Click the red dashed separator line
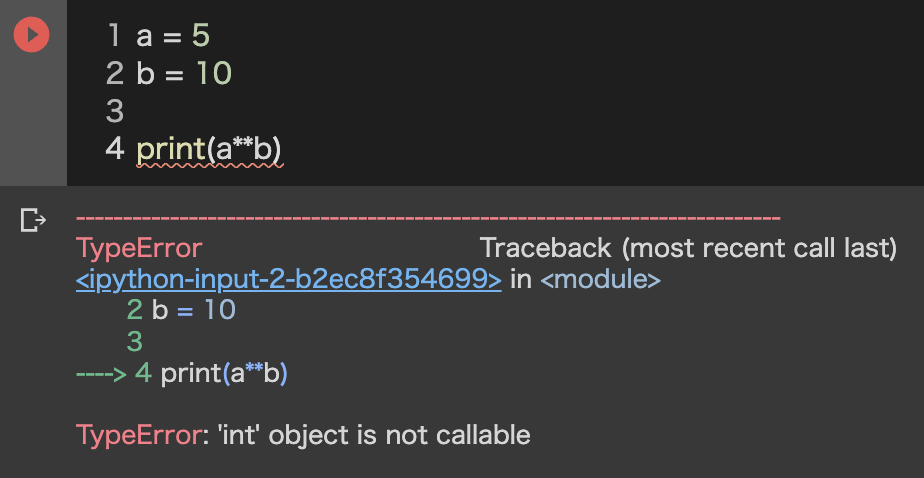This screenshot has width=924, height=478. point(428,217)
